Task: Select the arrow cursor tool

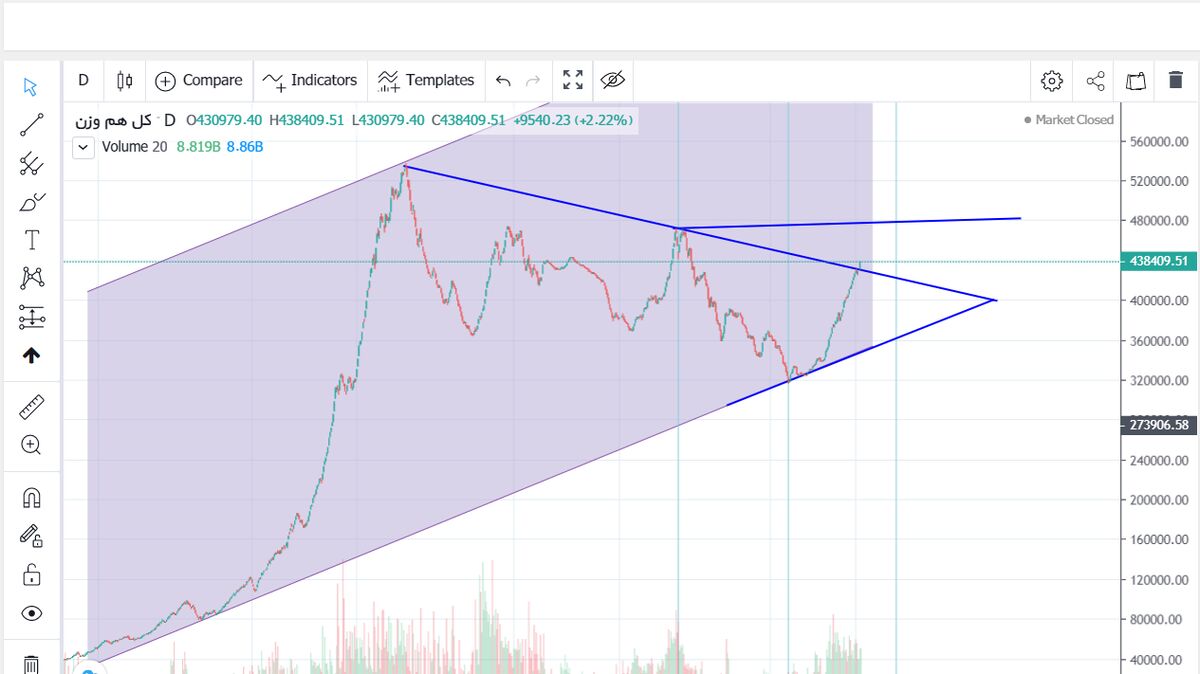Action: [x=31, y=87]
